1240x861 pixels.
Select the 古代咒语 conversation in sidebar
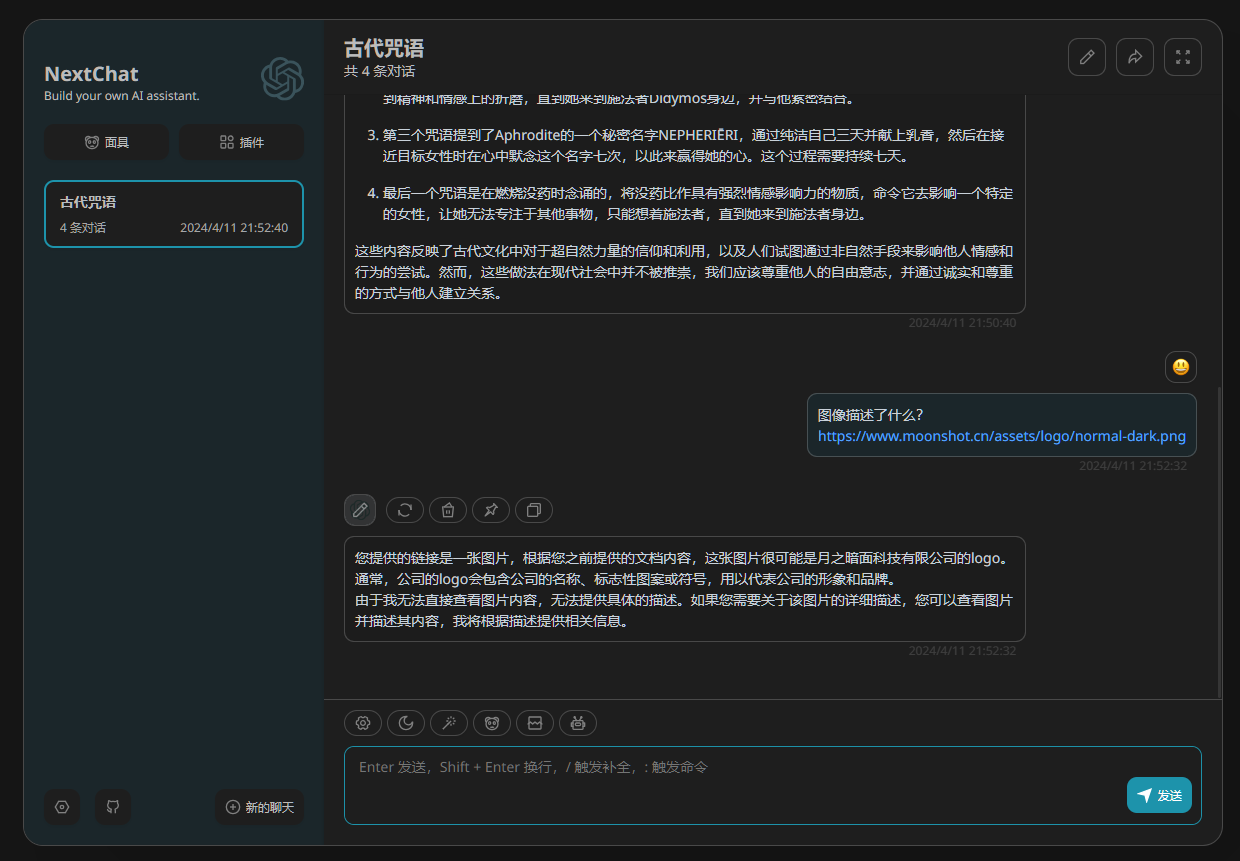click(173, 213)
